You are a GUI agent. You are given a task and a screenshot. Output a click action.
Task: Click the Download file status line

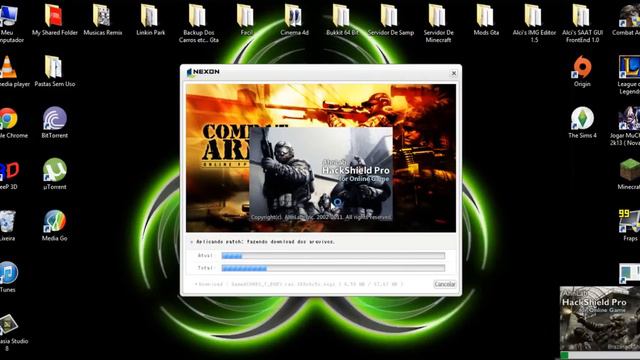299,284
